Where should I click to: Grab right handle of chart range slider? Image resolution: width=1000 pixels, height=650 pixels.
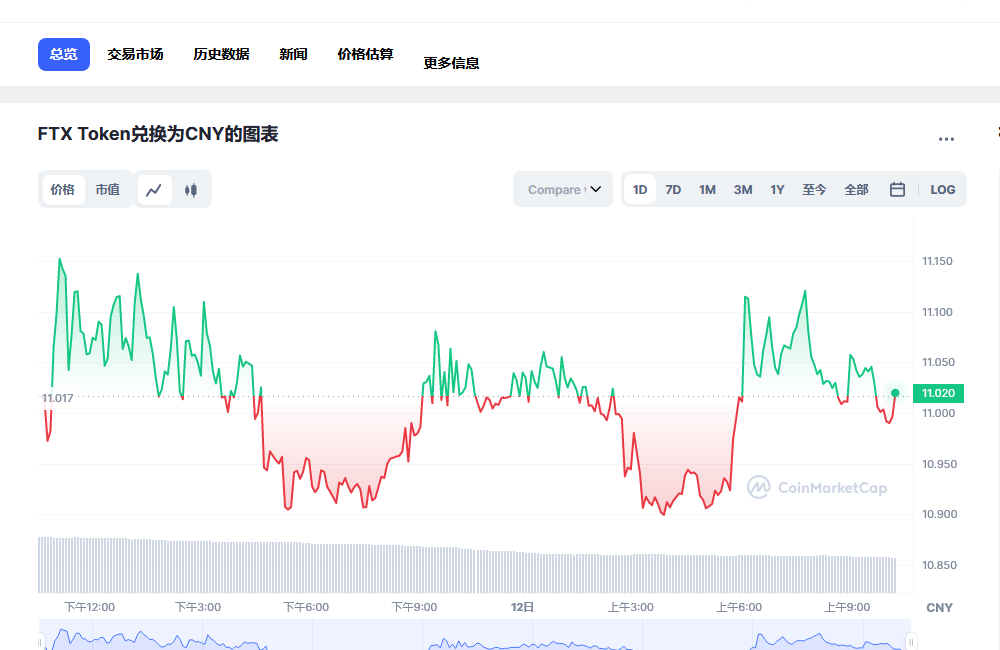[911, 641]
